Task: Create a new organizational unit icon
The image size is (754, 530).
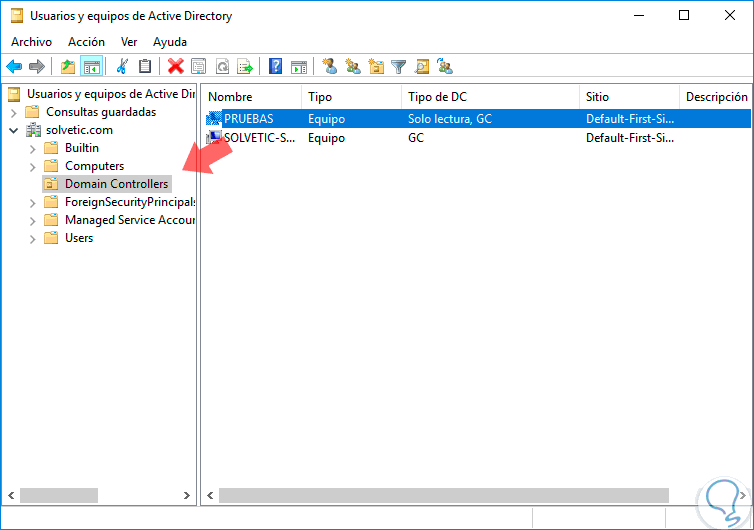Action: click(376, 66)
